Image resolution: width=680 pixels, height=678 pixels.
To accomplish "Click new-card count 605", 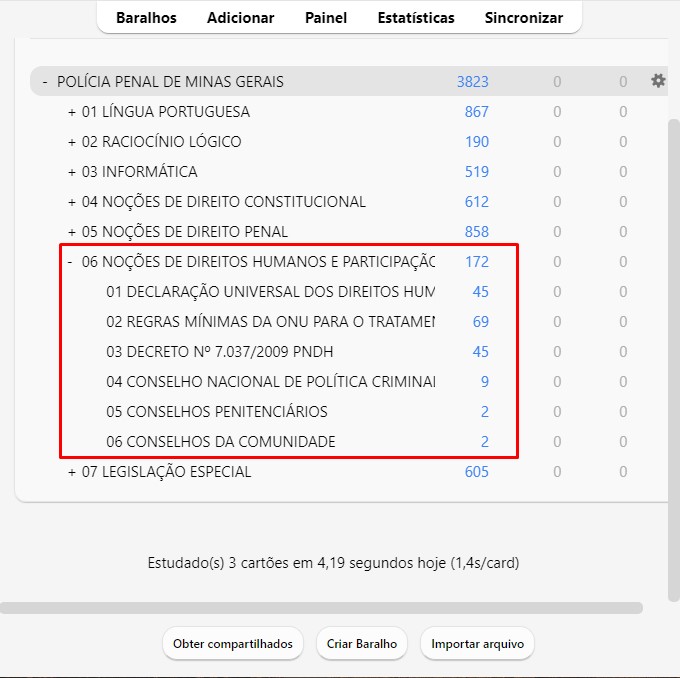I will coord(477,472).
